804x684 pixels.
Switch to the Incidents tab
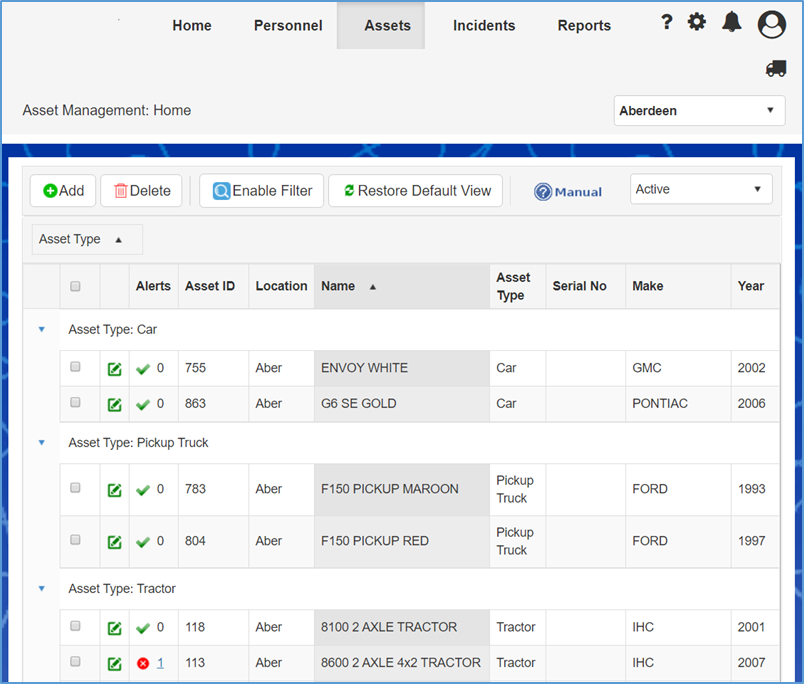(x=484, y=26)
